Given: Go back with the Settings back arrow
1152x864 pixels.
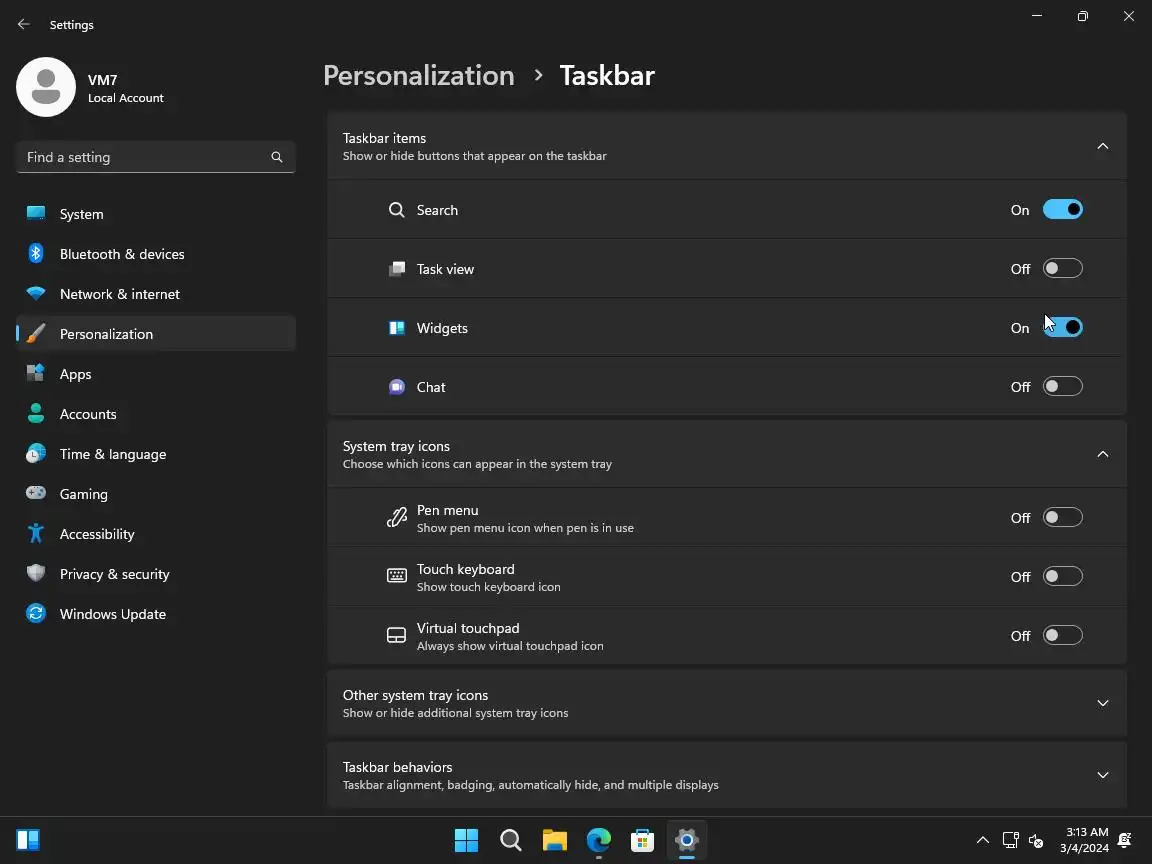Looking at the screenshot, I should tap(24, 24).
